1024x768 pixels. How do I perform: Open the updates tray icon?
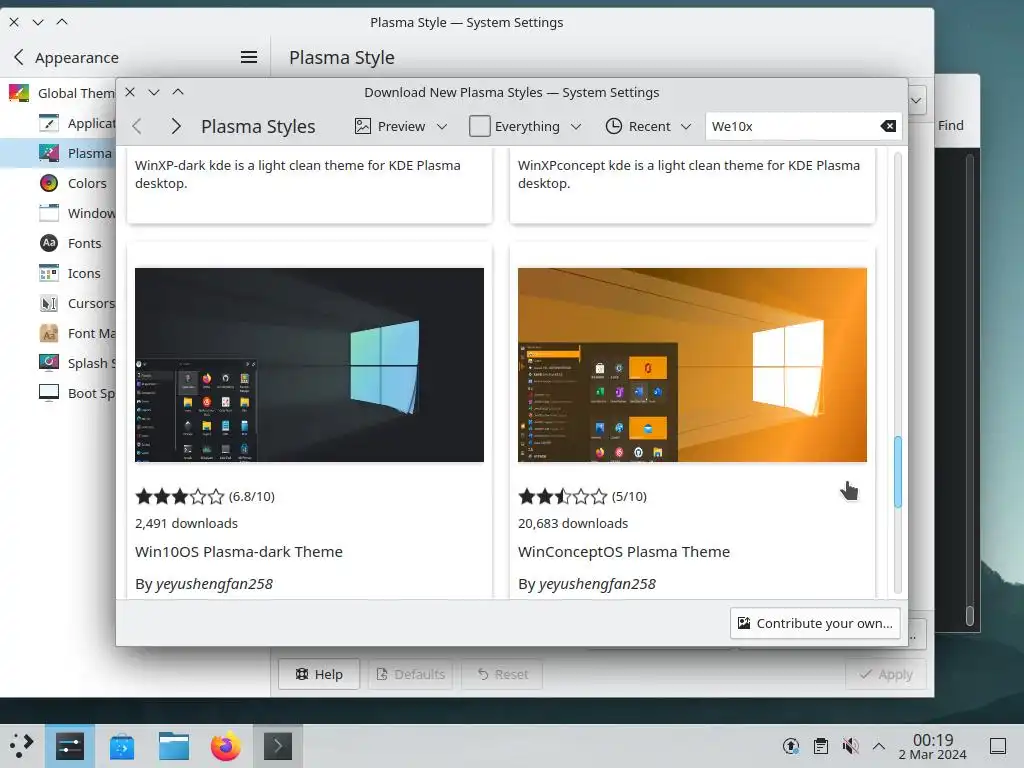791,746
